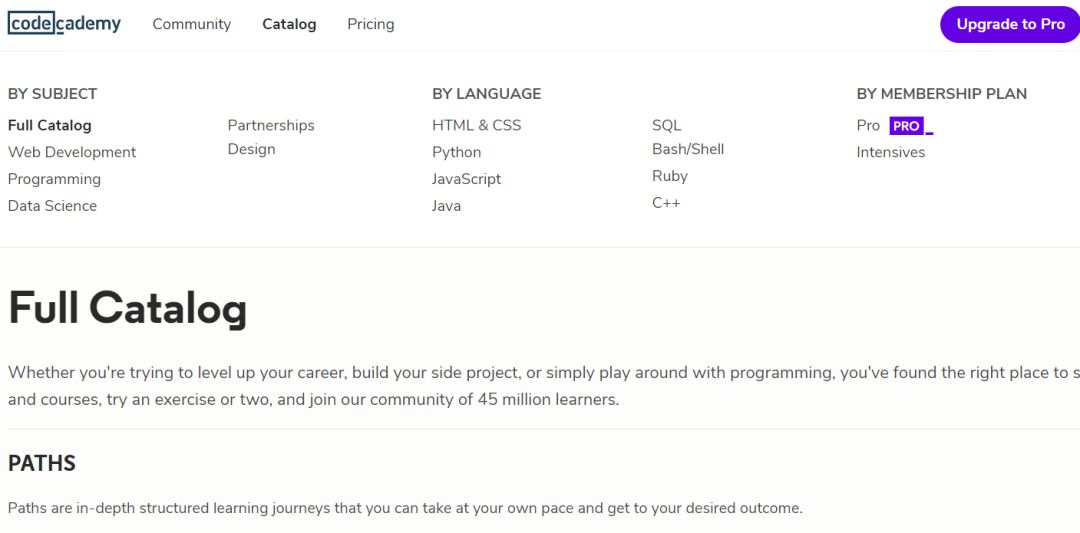The image size is (1080, 533).
Task: Open the Community menu
Action: click(191, 24)
